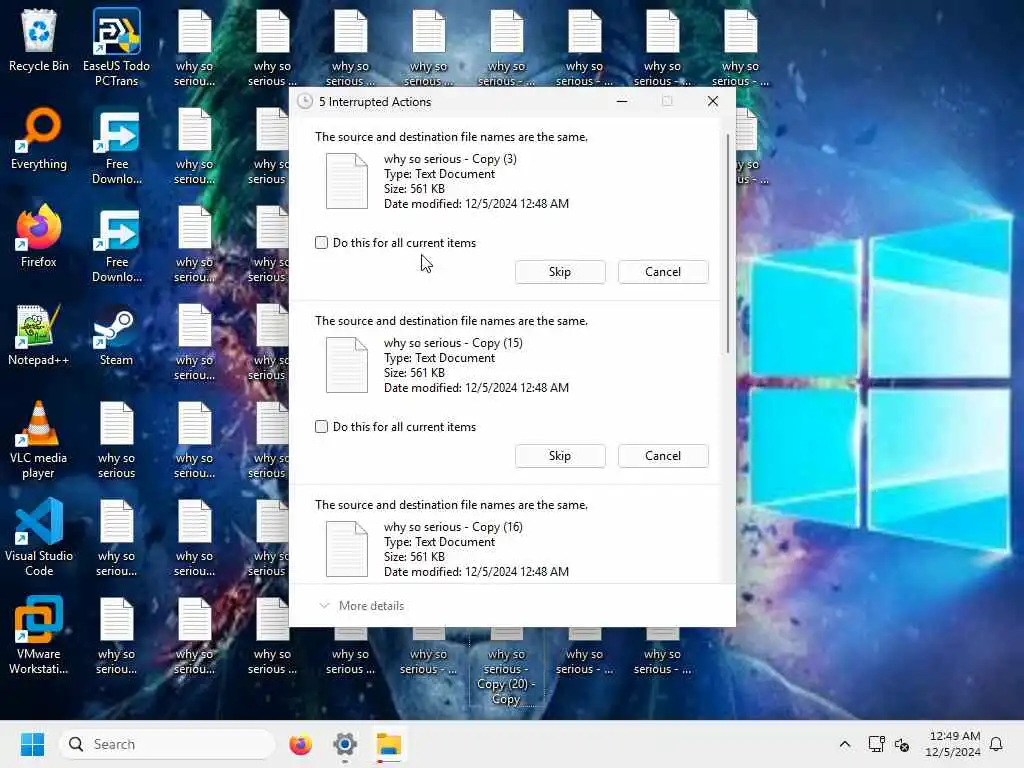The width and height of the screenshot is (1024, 768).
Task: Click the taskbar Search box
Action: tap(167, 744)
